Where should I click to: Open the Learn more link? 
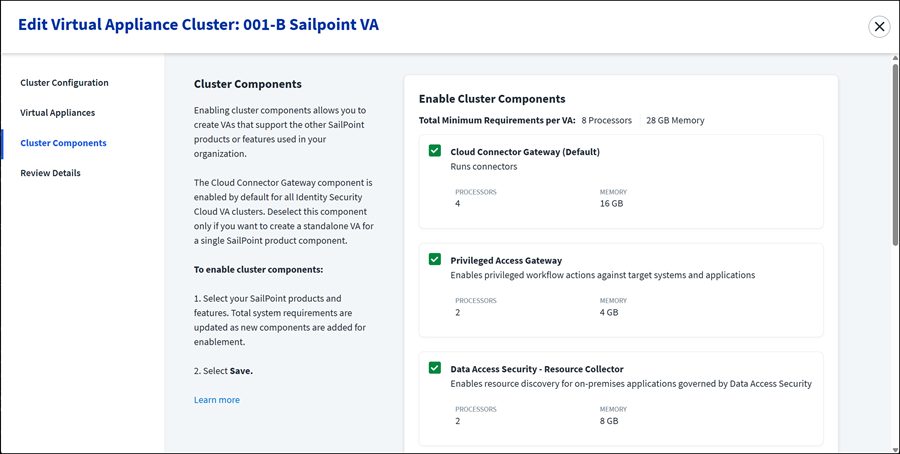[x=217, y=399]
